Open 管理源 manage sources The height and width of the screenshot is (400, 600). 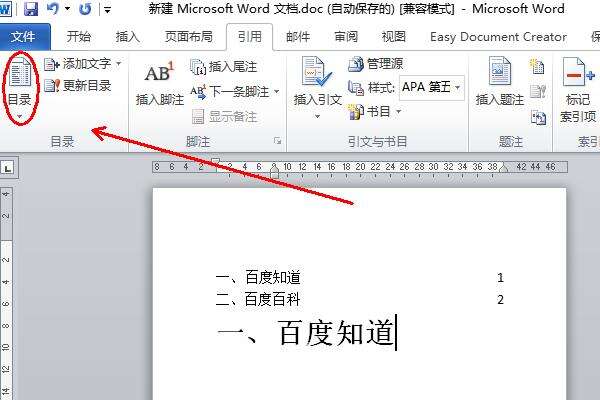pos(376,64)
